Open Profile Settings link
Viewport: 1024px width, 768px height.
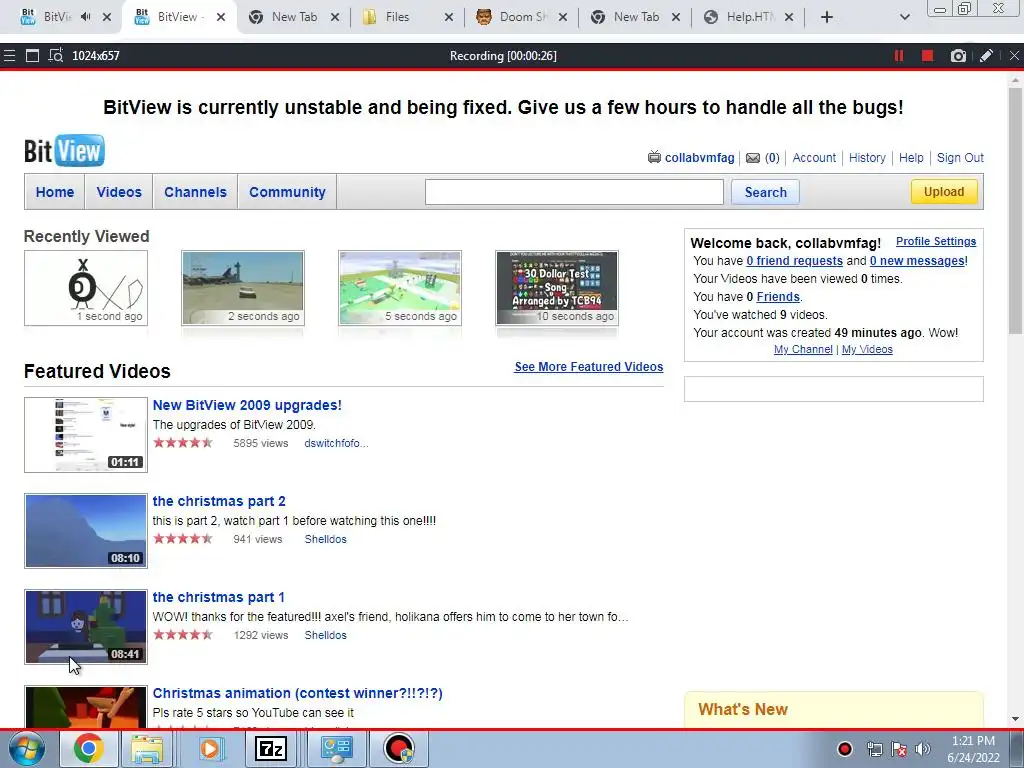pyautogui.click(x=936, y=241)
